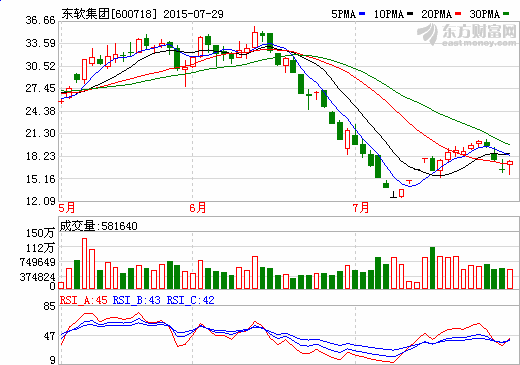Click the 成交量:581640 volume readout
Screen dimensions: 520x365
pos(99,226)
